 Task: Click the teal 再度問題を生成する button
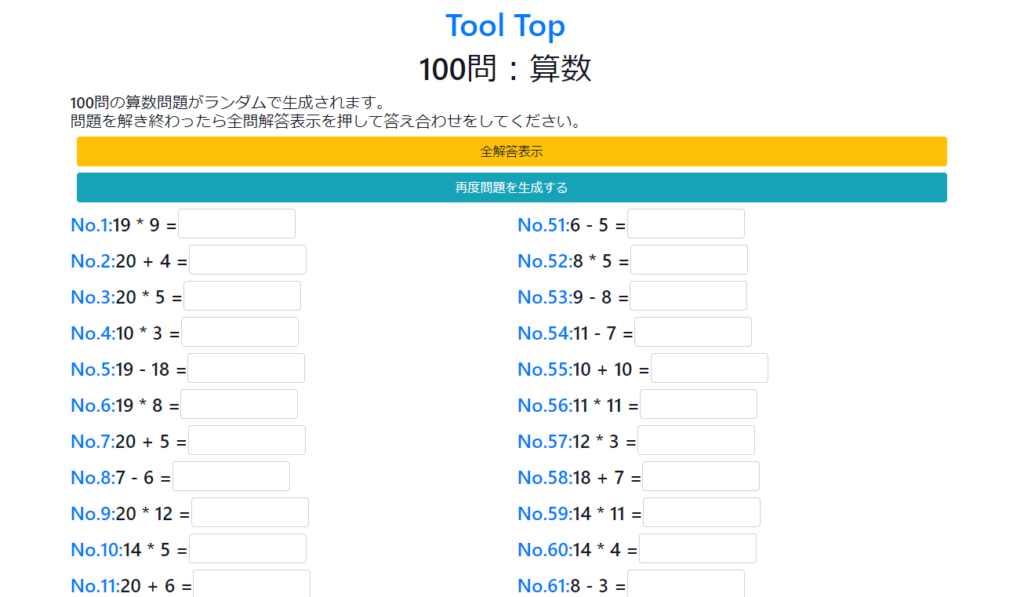(x=511, y=187)
